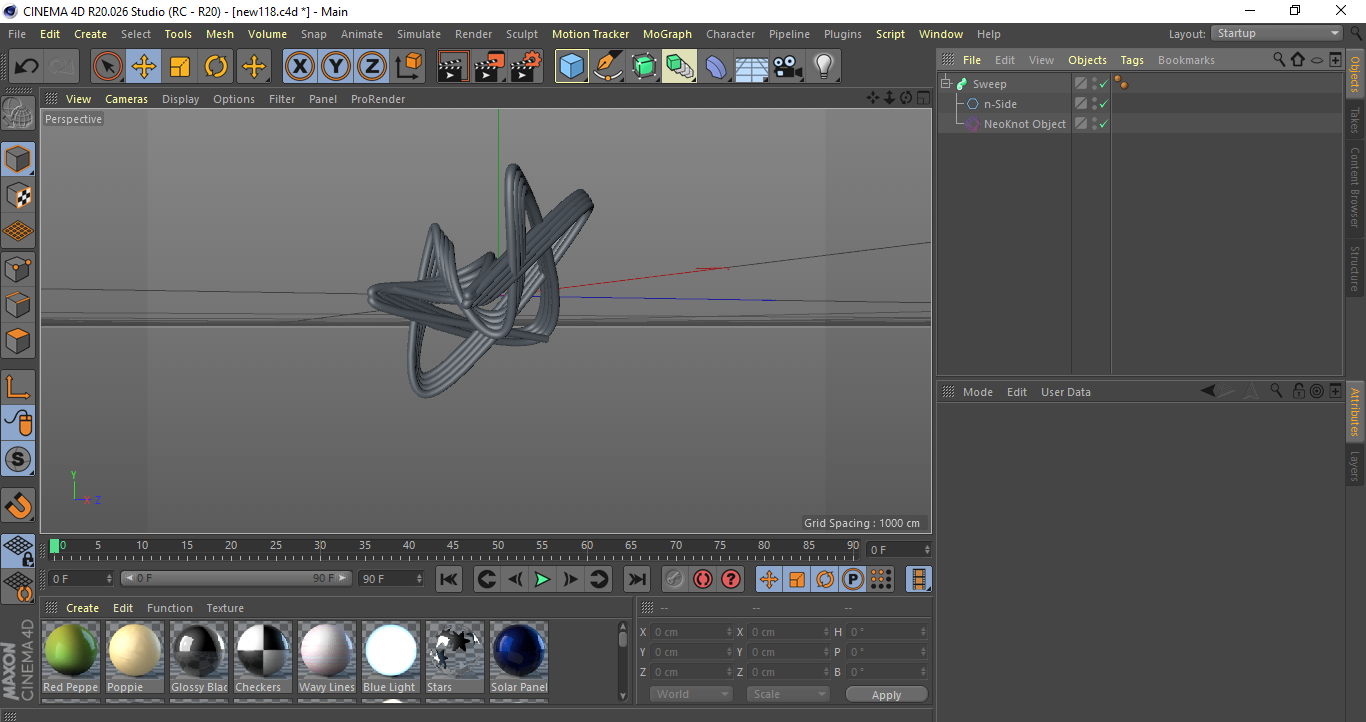The image size is (1366, 722).
Task: Switch to Texture mode checkered cube
Action: click(18, 195)
